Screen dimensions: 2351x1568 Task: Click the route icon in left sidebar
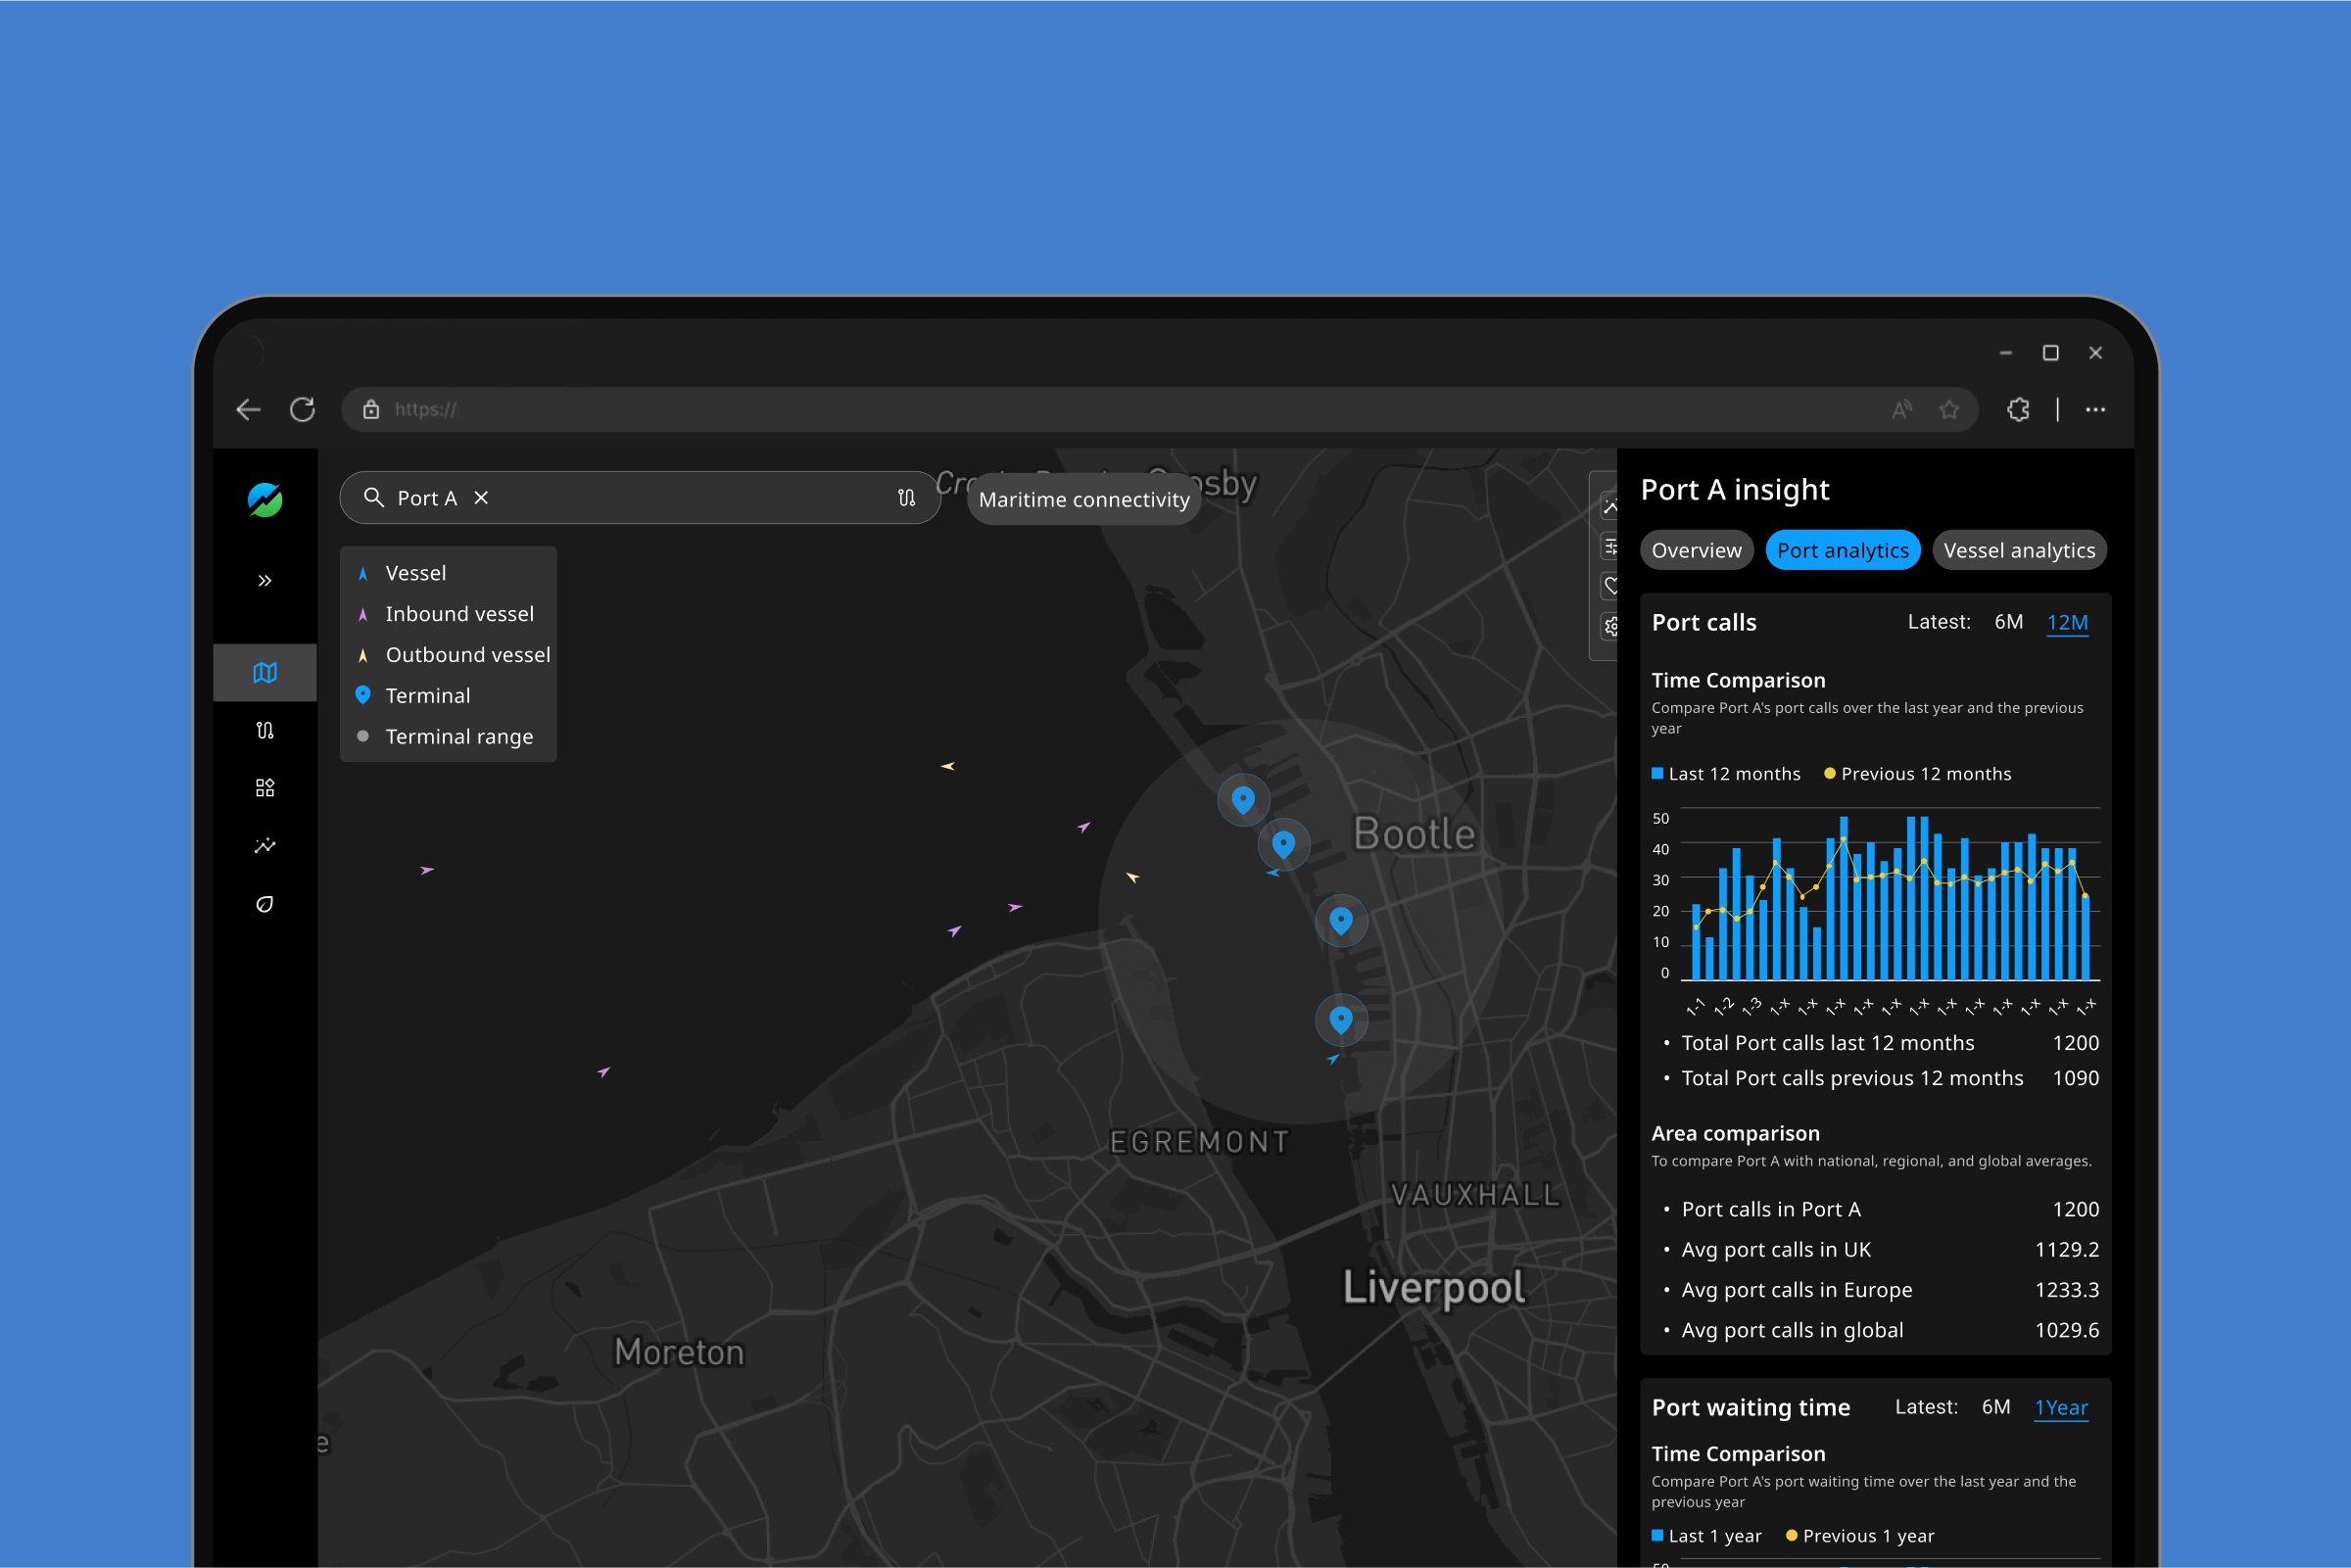[265, 731]
